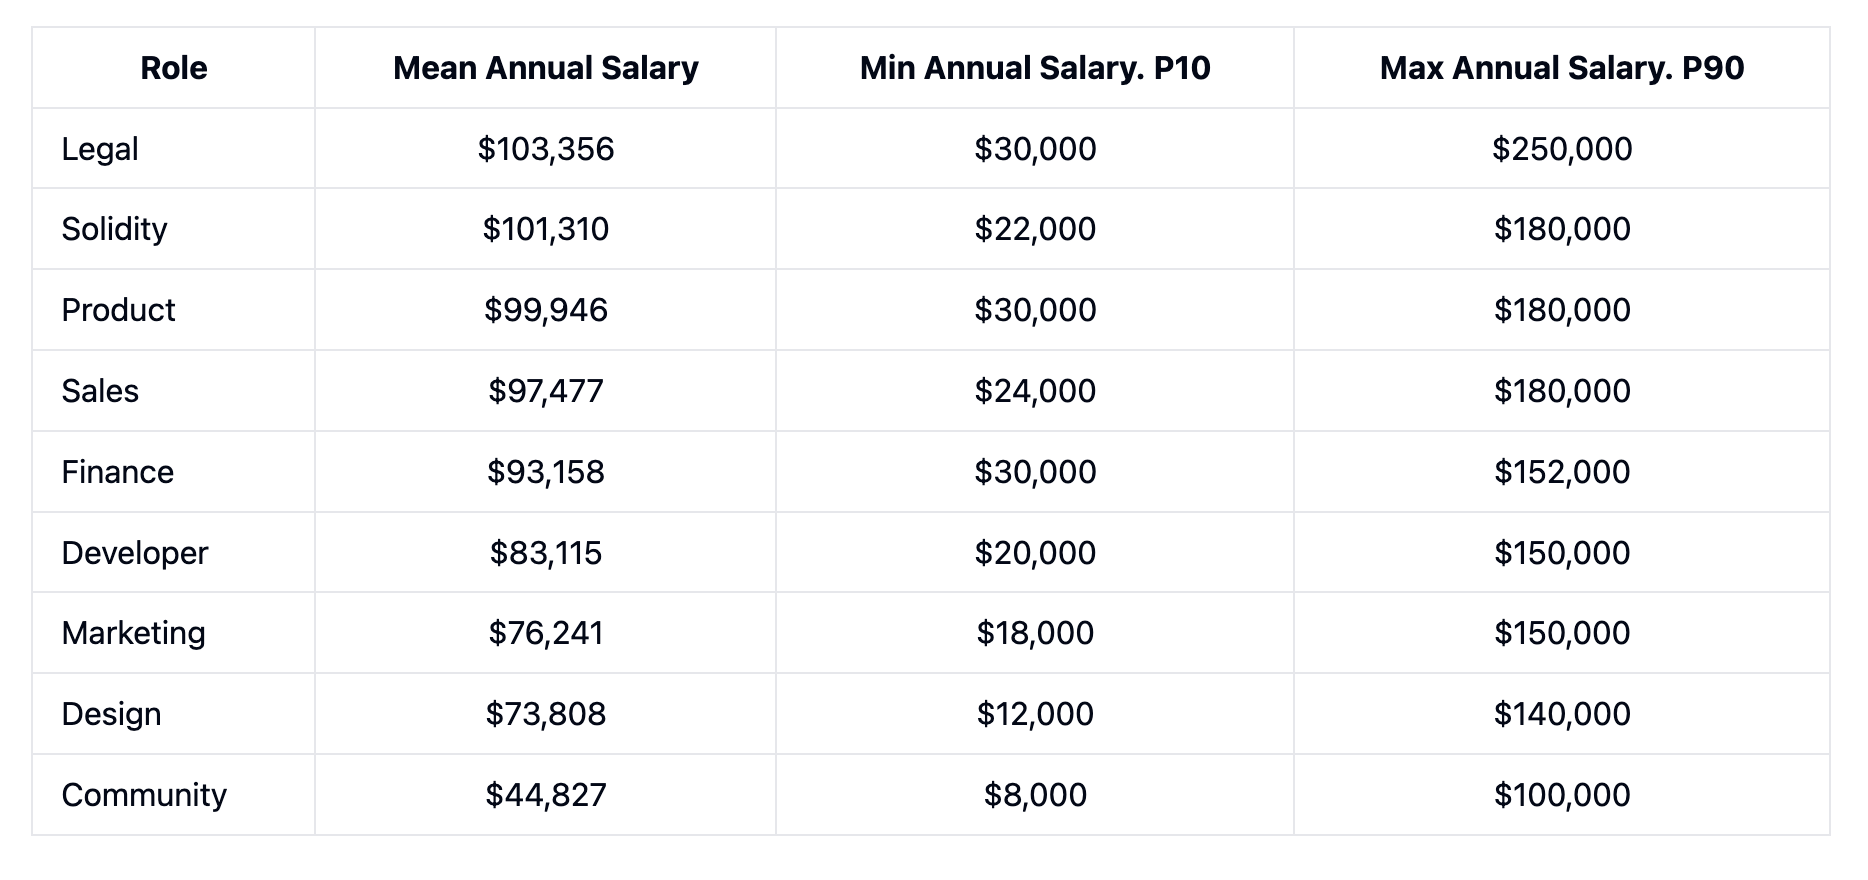Screen dimensions: 1868x880
Task: Select the Sales role cell
Action: (100, 391)
